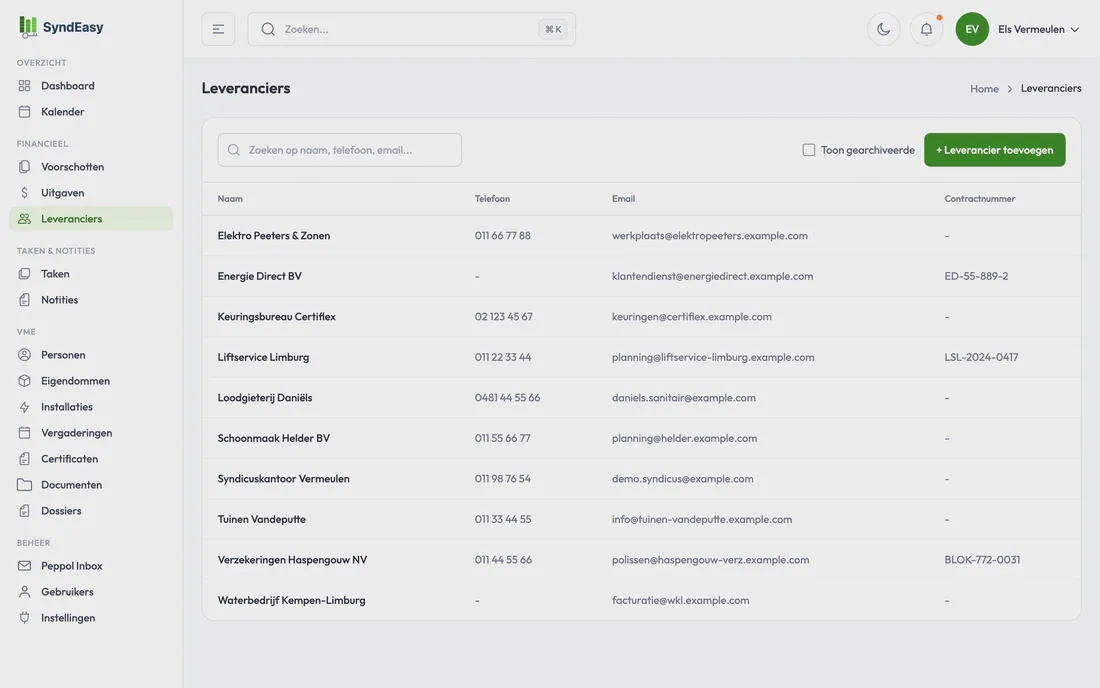Click the Peppol Inbox envelope icon
The height and width of the screenshot is (688, 1100).
(x=25, y=566)
